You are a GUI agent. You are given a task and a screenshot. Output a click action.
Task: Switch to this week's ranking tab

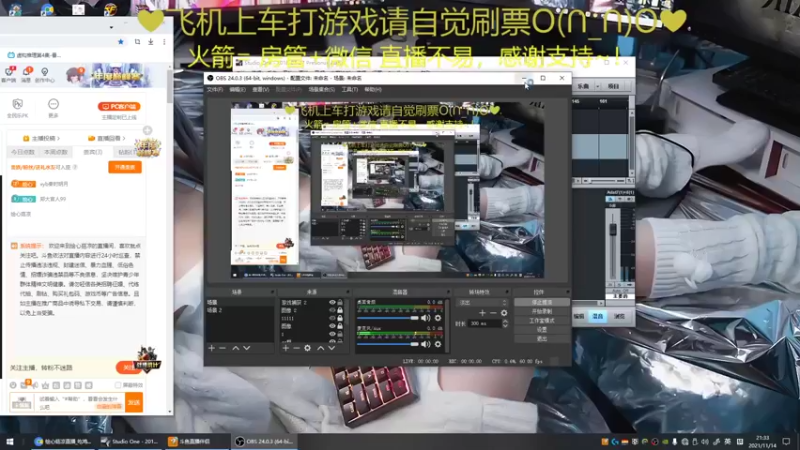56,152
